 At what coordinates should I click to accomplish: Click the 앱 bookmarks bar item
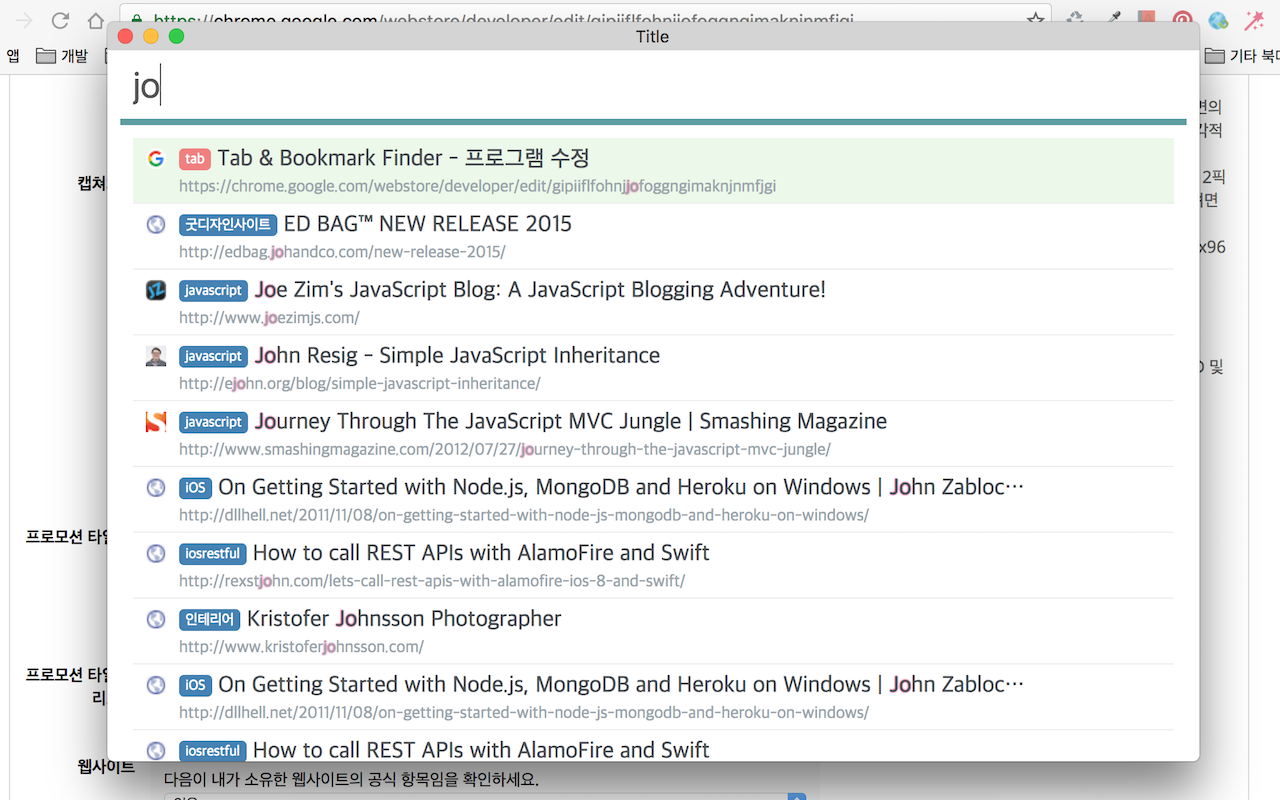(x=13, y=56)
